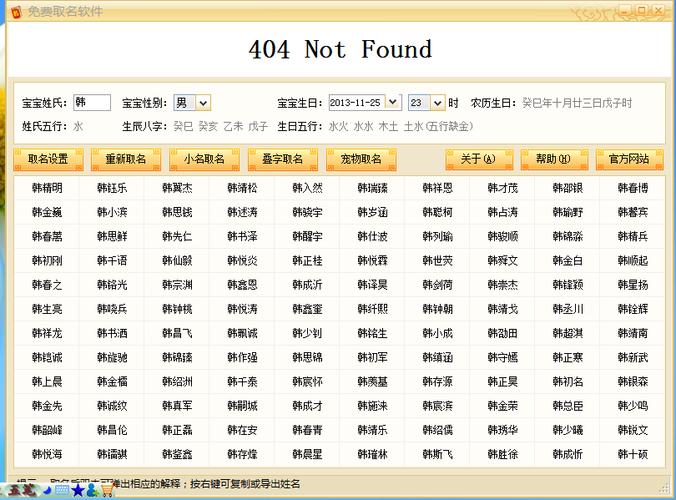
Task: Select the name 韩祥恩
Action: 438,188
